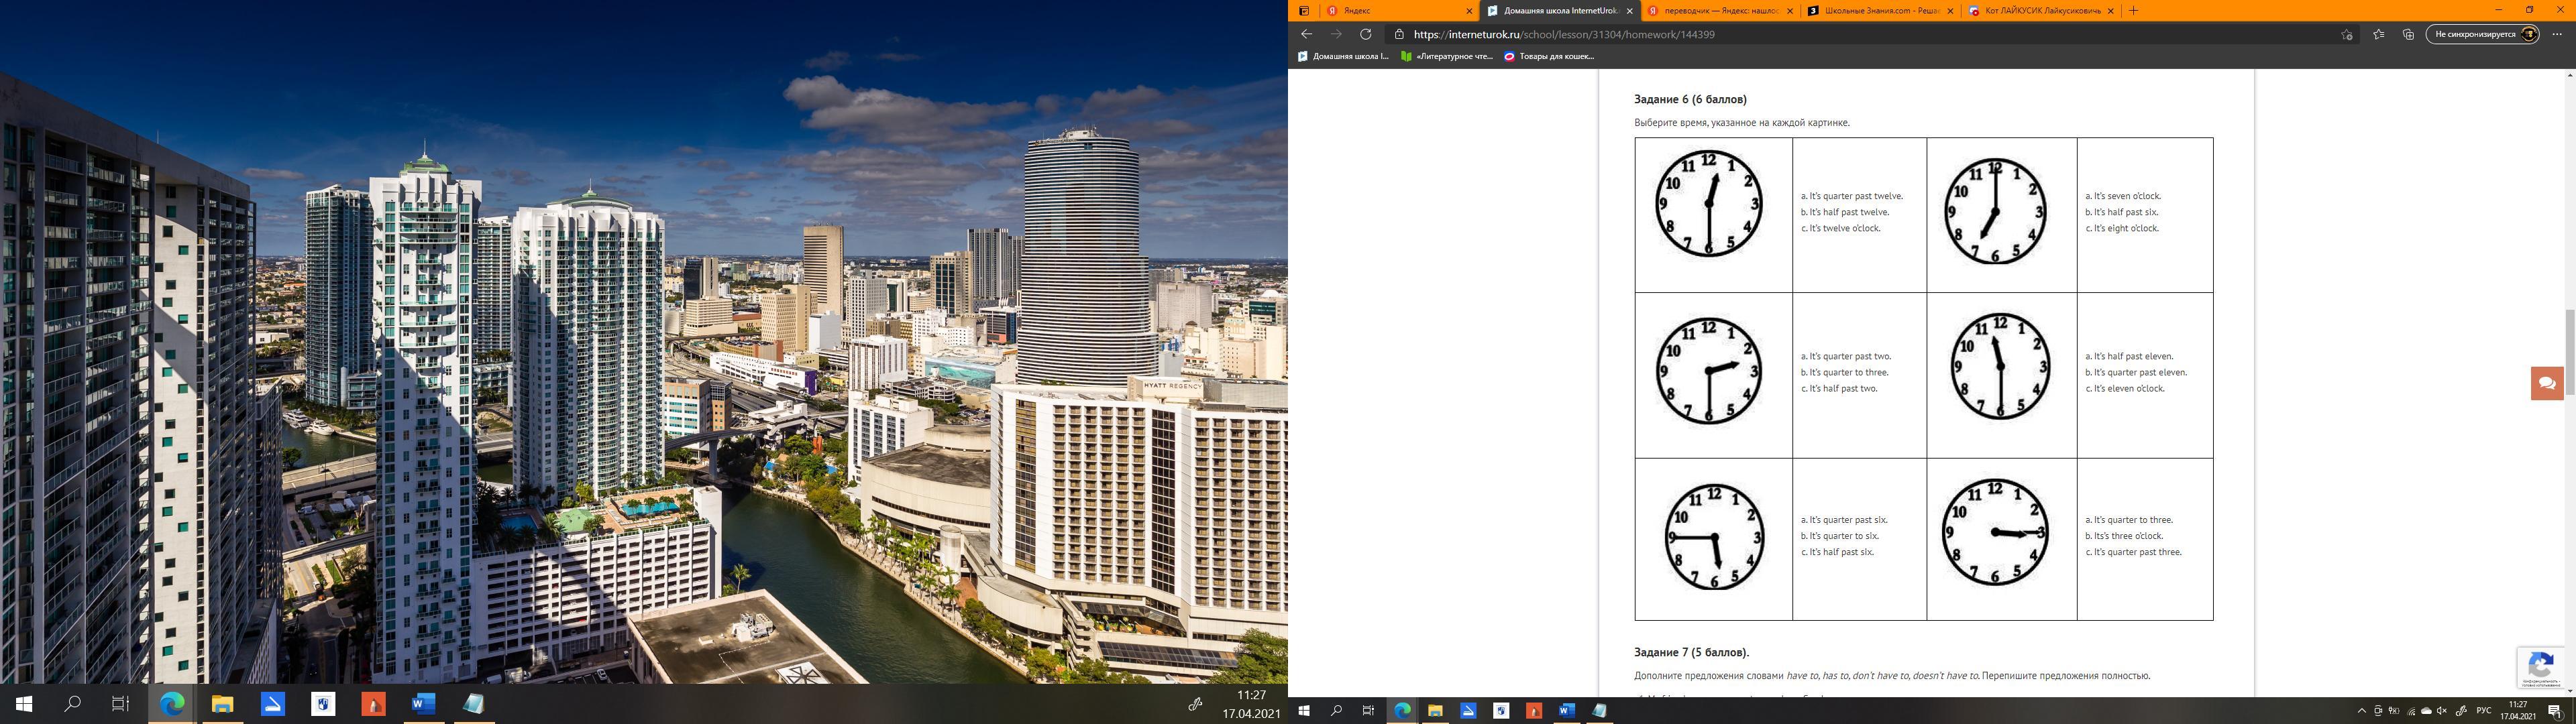Open the browser settings three-dots menu
The height and width of the screenshot is (724, 2576).
click(x=2557, y=34)
